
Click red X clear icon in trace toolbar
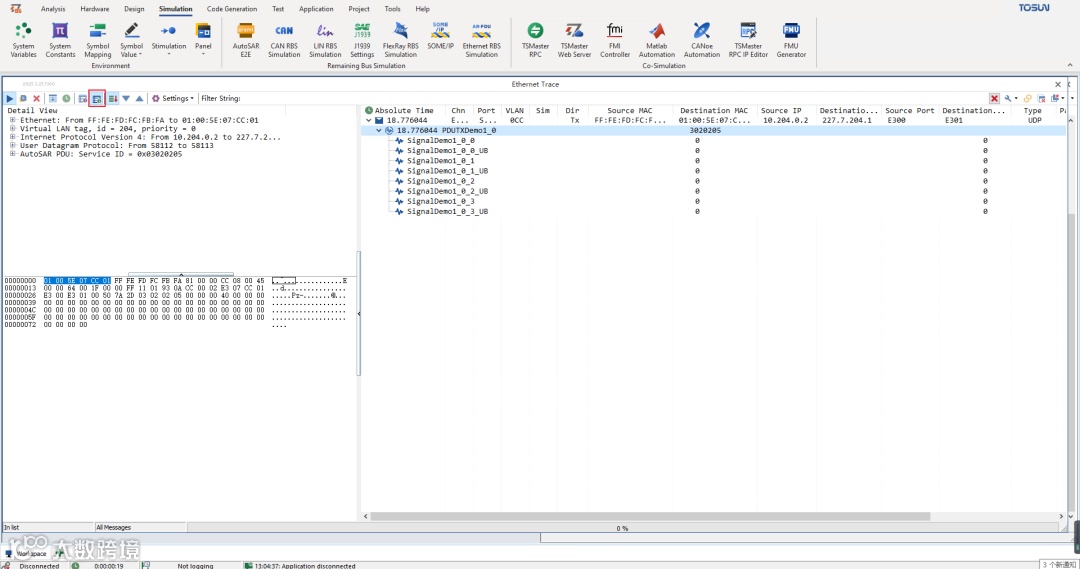37,99
